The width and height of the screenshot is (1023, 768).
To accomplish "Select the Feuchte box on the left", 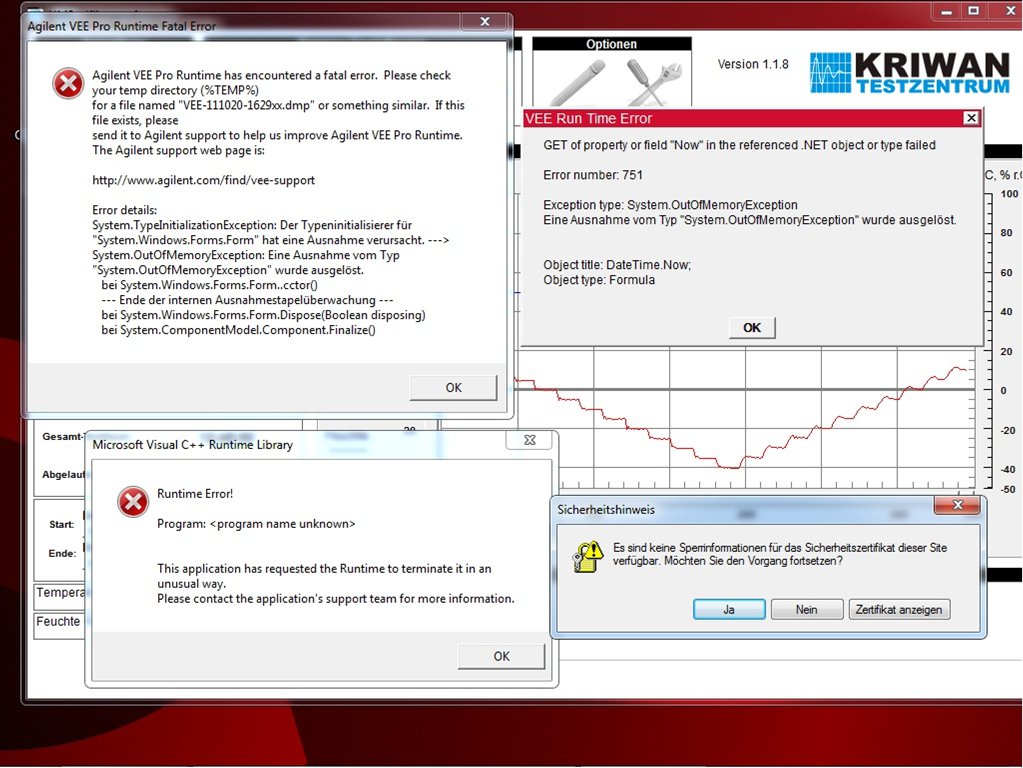I will (x=59, y=622).
